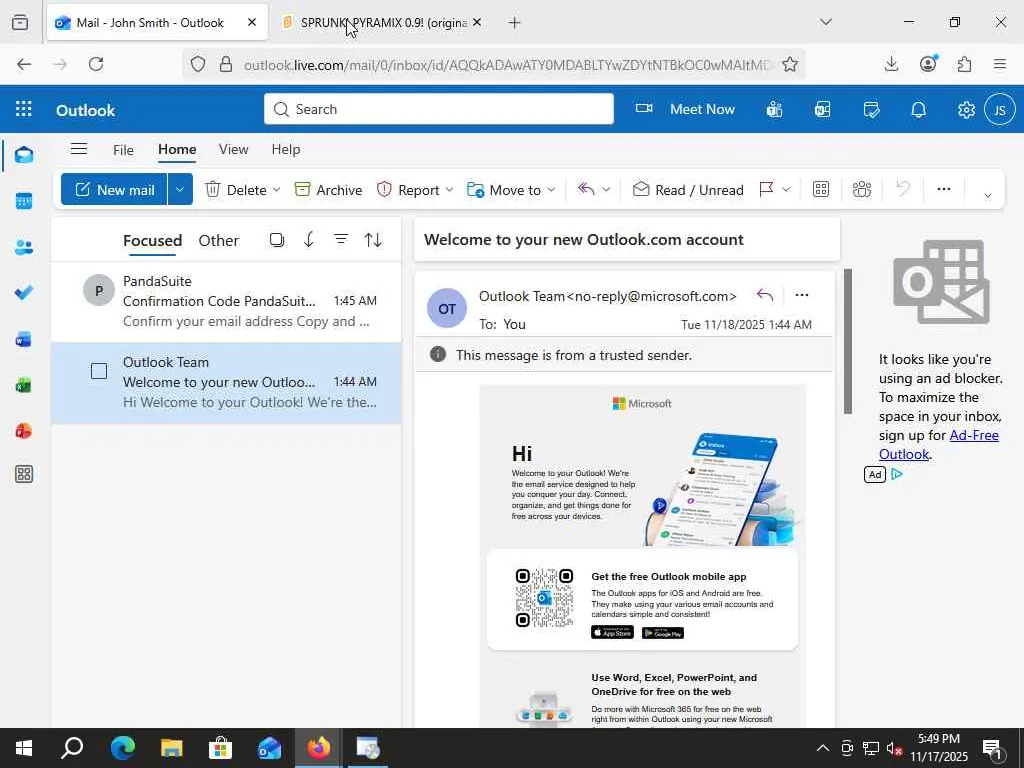Switch to the Focused inbox tab

[152, 240]
